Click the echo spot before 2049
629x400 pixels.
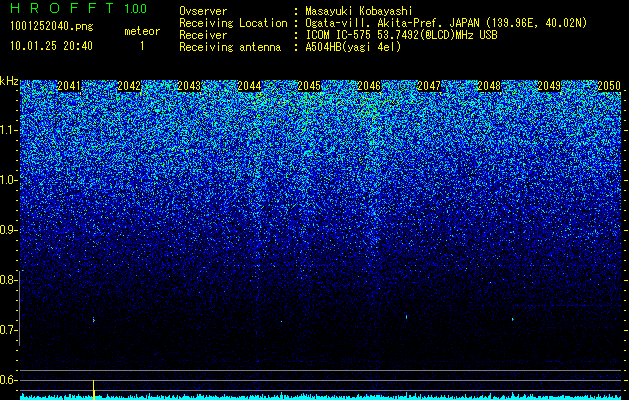513,319
